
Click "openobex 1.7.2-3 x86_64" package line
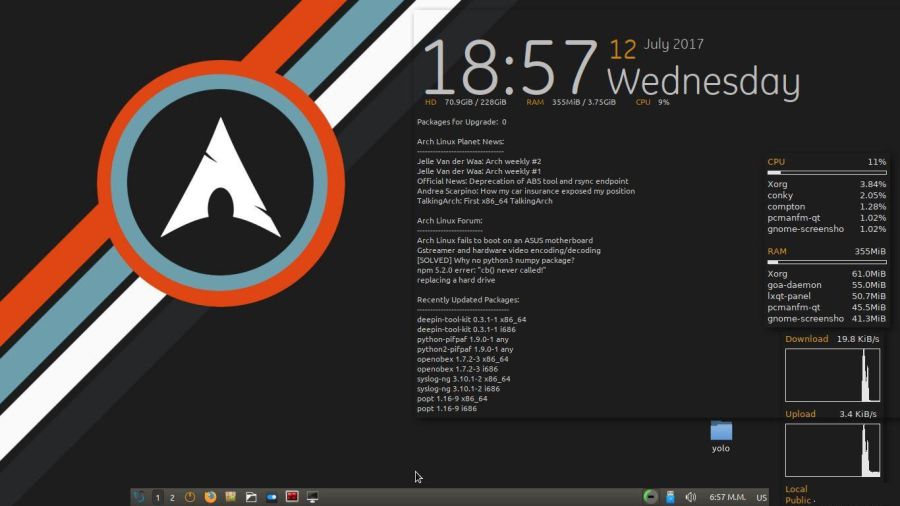click(x=463, y=359)
